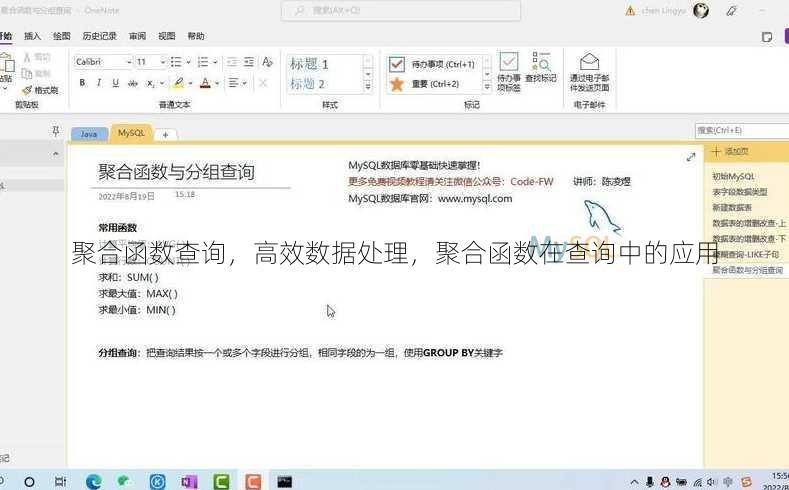Click the www.mysql.com link
The width and height of the screenshot is (789, 490).
[475, 199]
